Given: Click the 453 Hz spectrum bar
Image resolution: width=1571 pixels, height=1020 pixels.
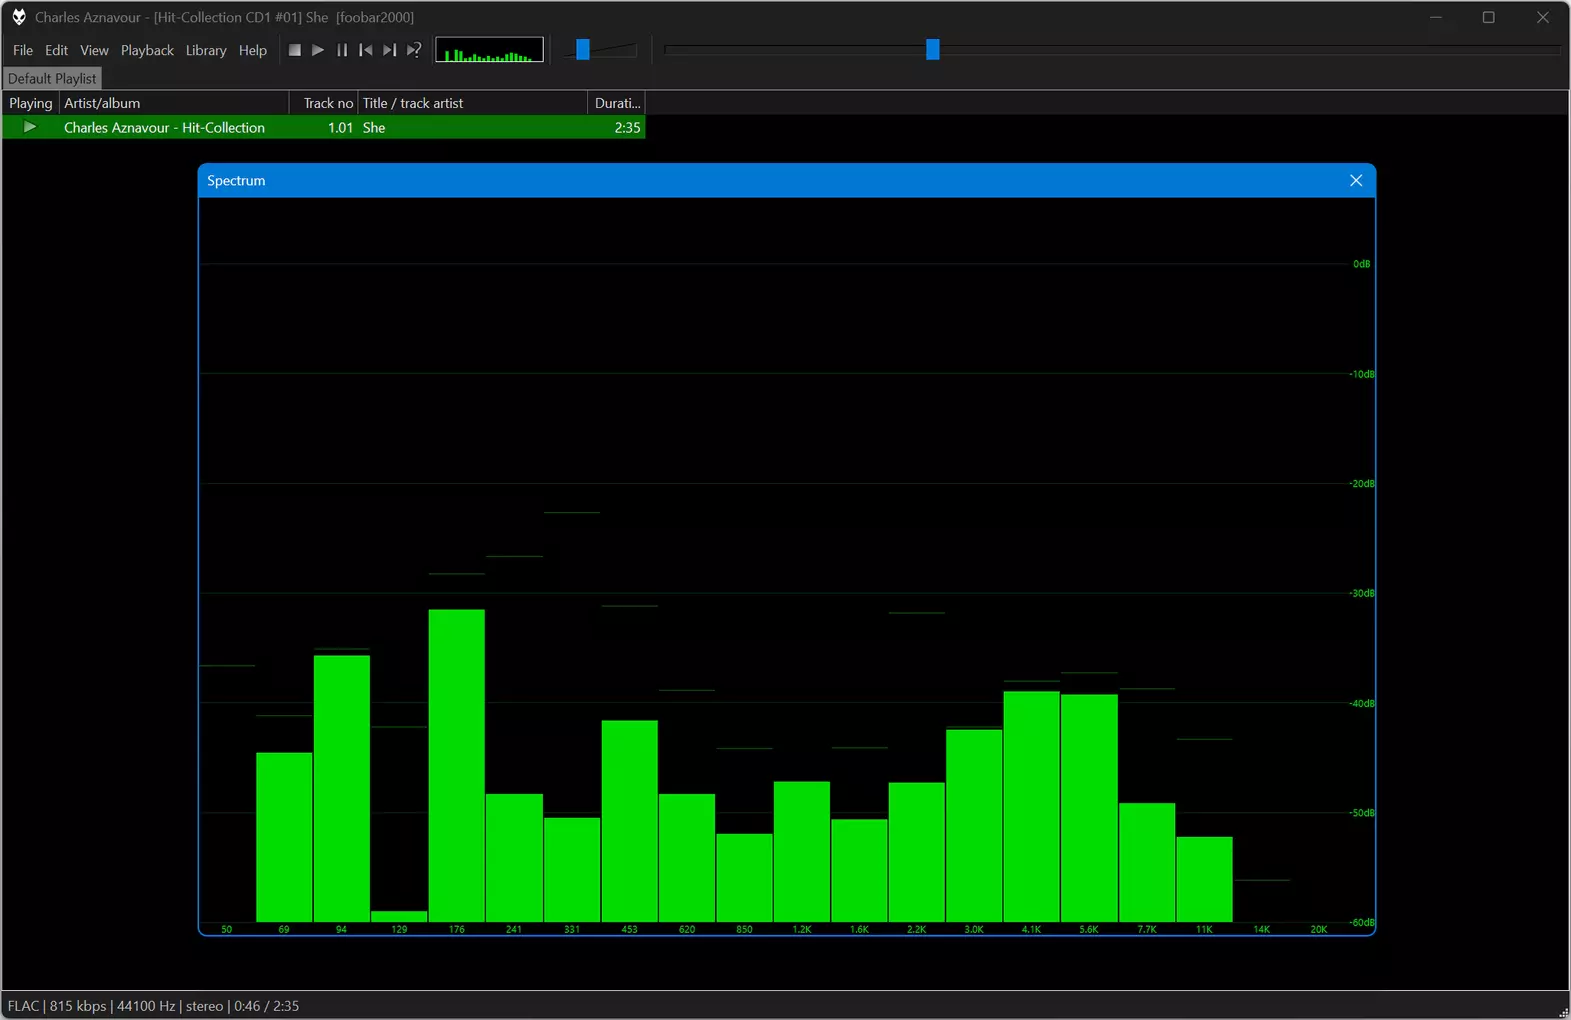Looking at the screenshot, I should pos(630,821).
